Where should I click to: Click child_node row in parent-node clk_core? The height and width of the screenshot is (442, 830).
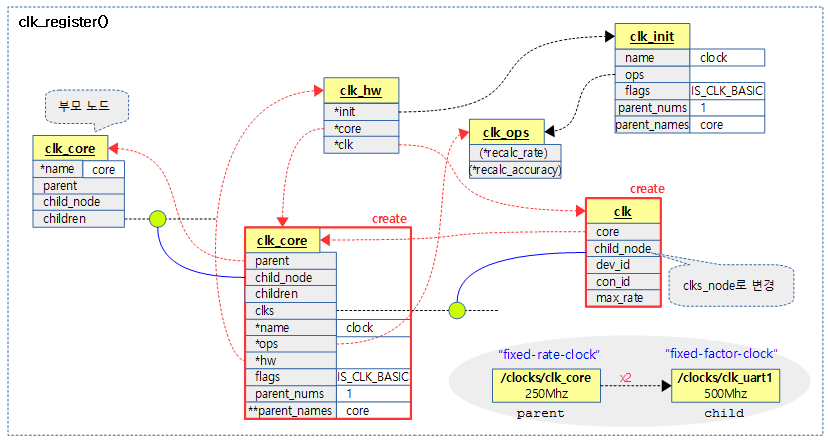pos(78,202)
